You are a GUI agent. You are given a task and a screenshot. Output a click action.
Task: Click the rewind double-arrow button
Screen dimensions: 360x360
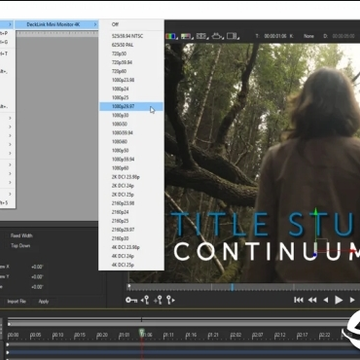tap(312, 300)
